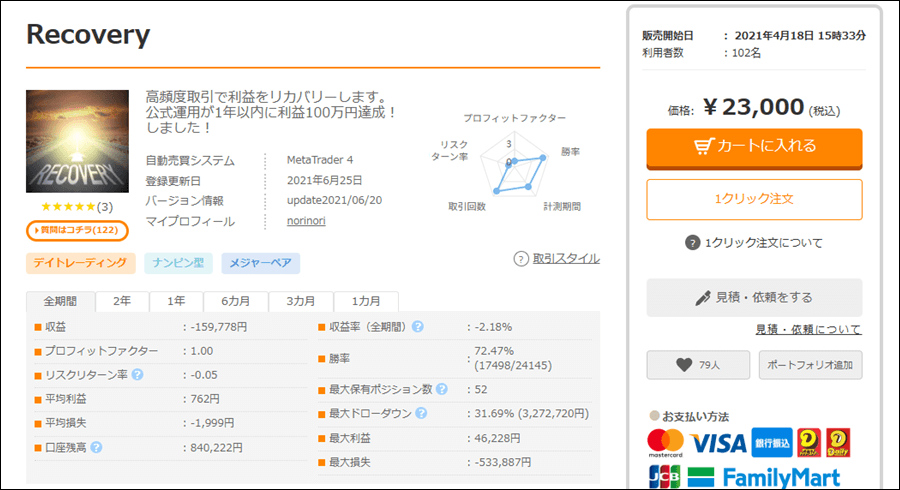Click the help icon next to 口座残高
The width and height of the screenshot is (900, 490).
(x=96, y=447)
